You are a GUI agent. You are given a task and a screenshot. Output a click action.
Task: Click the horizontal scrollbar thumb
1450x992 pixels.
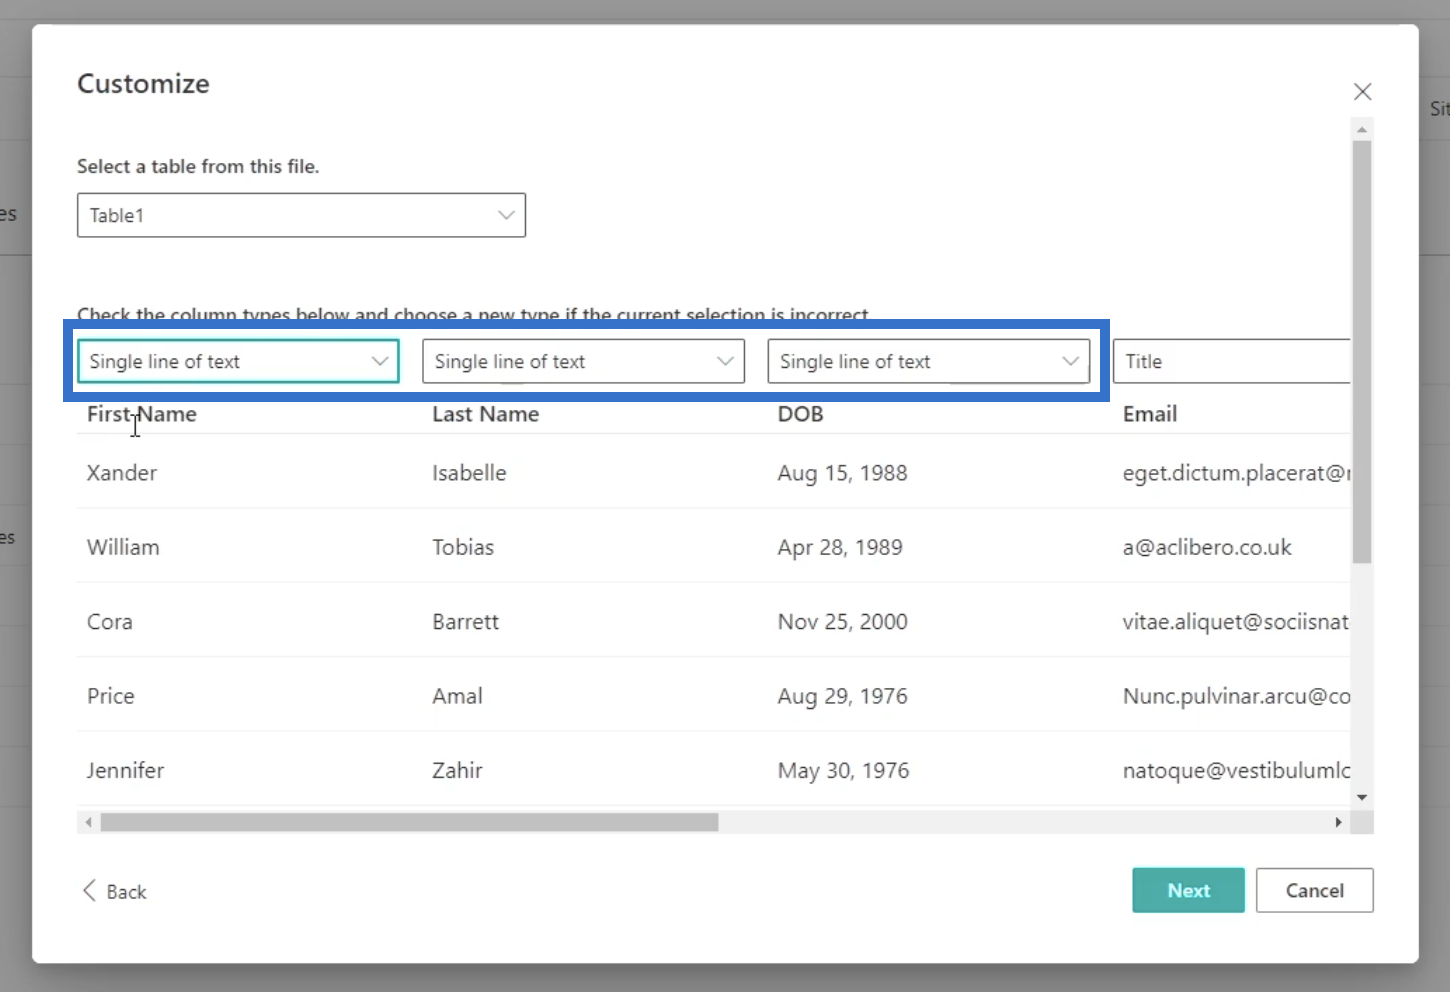click(409, 822)
